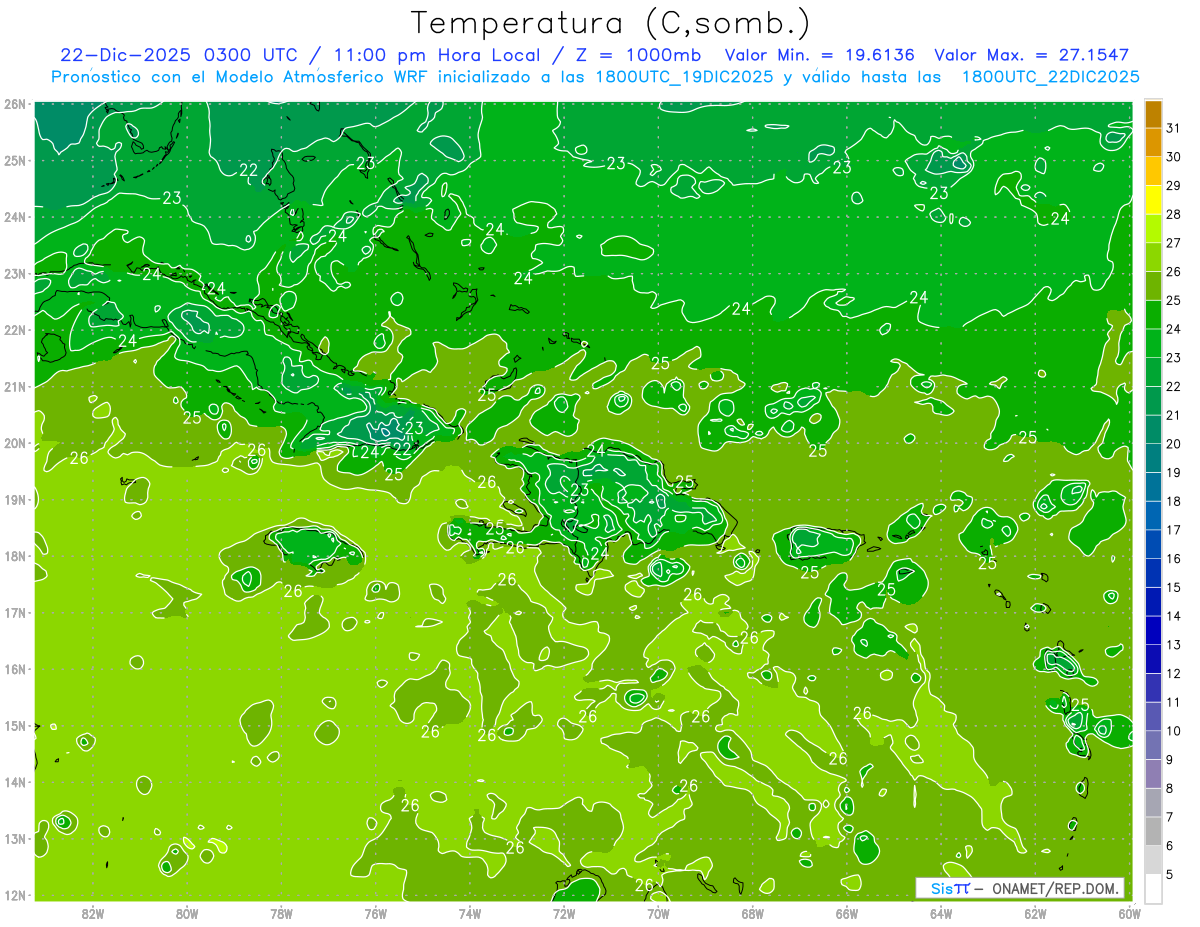Image resolution: width=1200 pixels, height=927 pixels.
Task: Click legend scale value 27
Action: tap(1173, 243)
